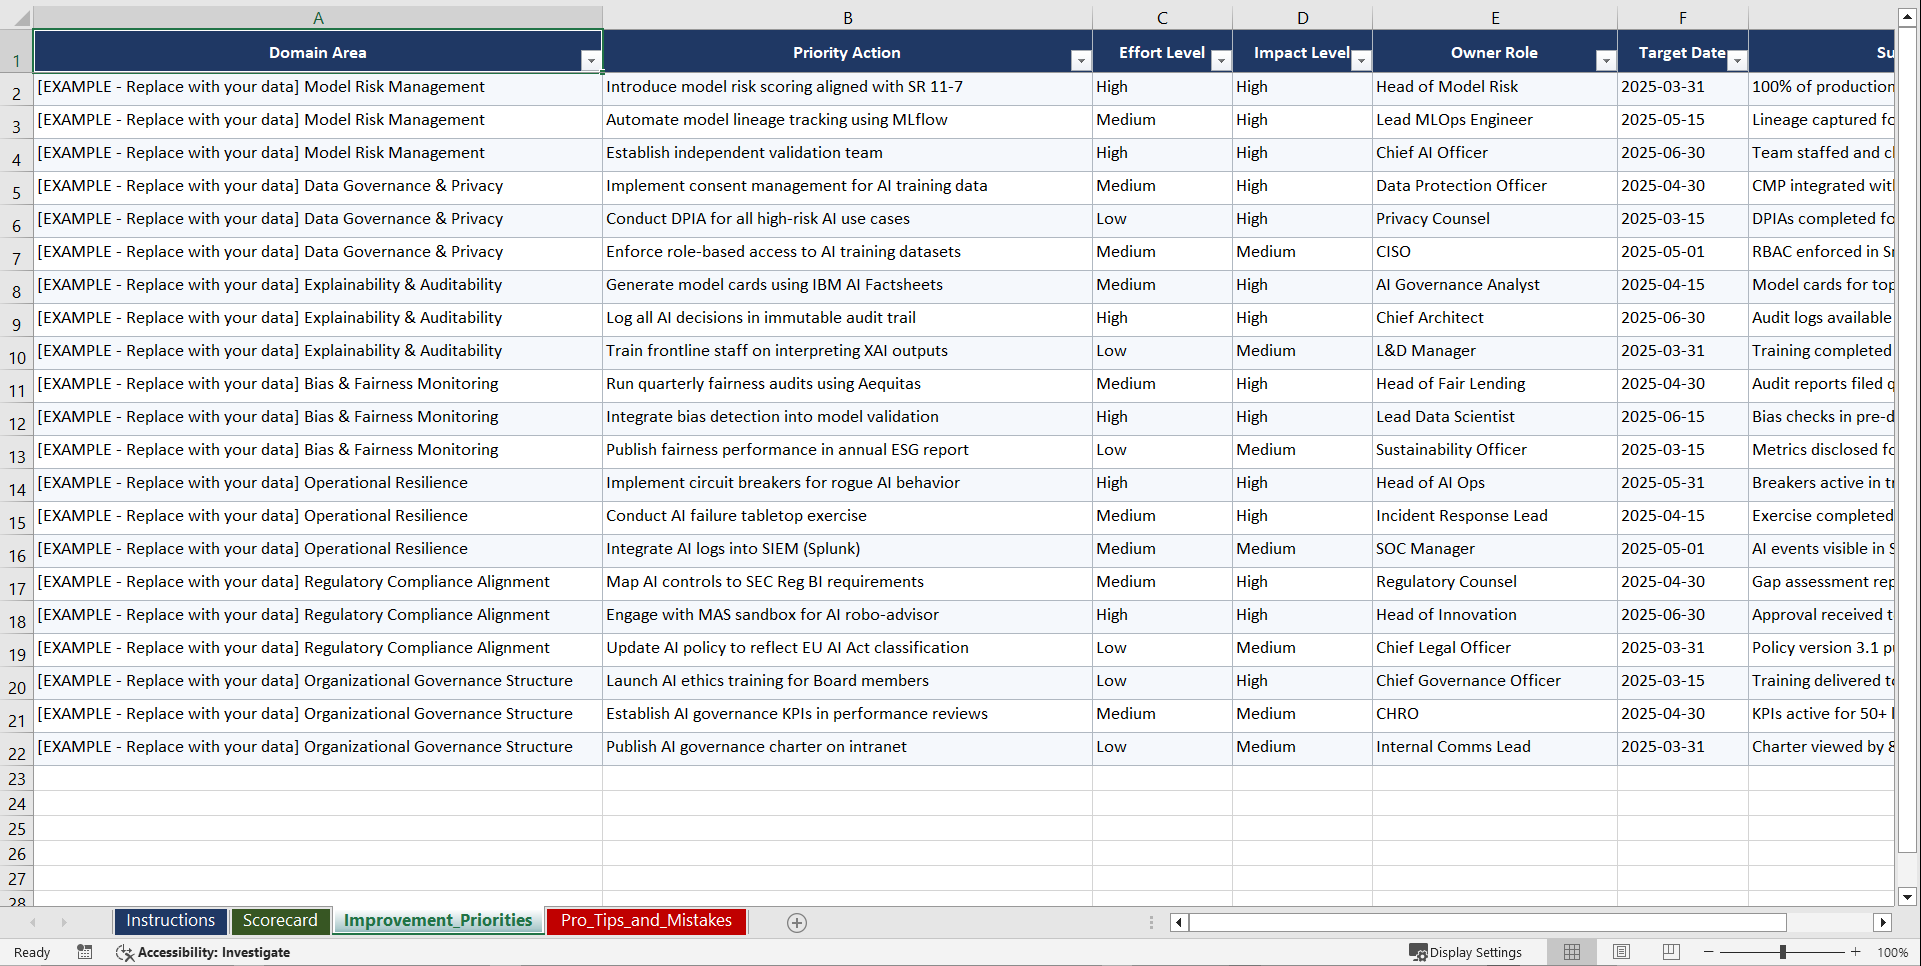Open the macro recording indicator

pyautogui.click(x=85, y=952)
